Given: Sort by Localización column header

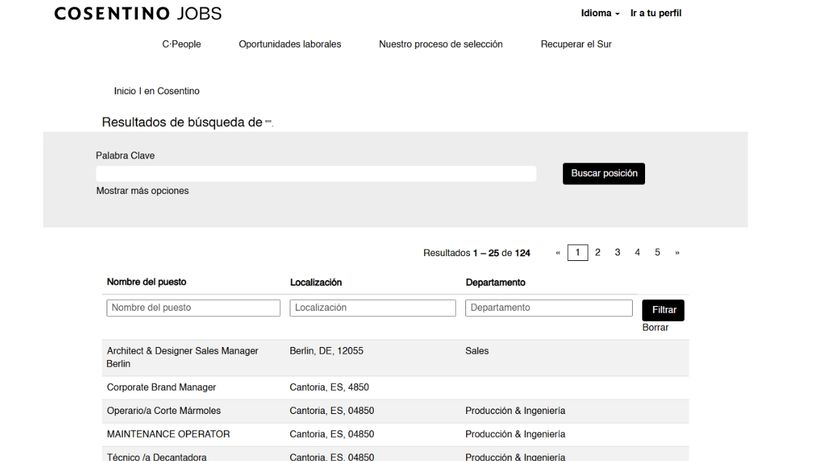Looking at the screenshot, I should (x=316, y=283).
